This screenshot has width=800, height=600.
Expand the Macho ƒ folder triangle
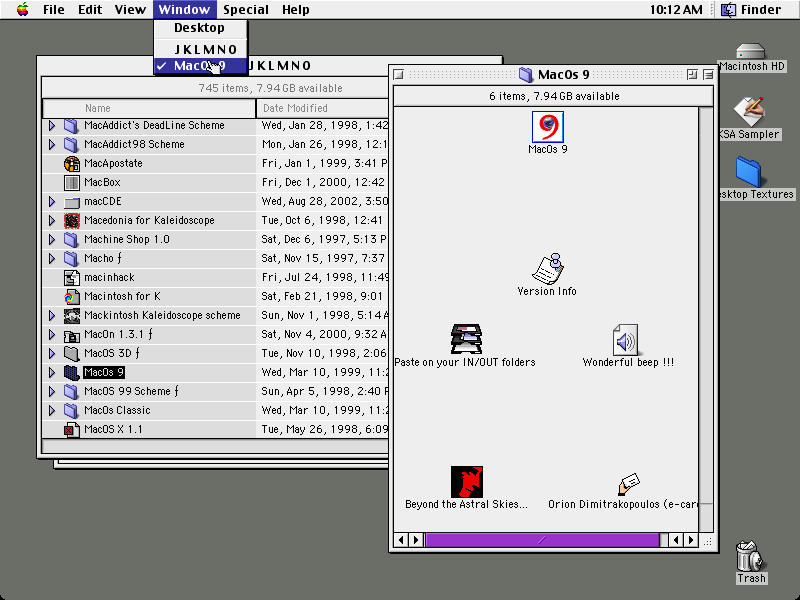[x=52, y=258]
